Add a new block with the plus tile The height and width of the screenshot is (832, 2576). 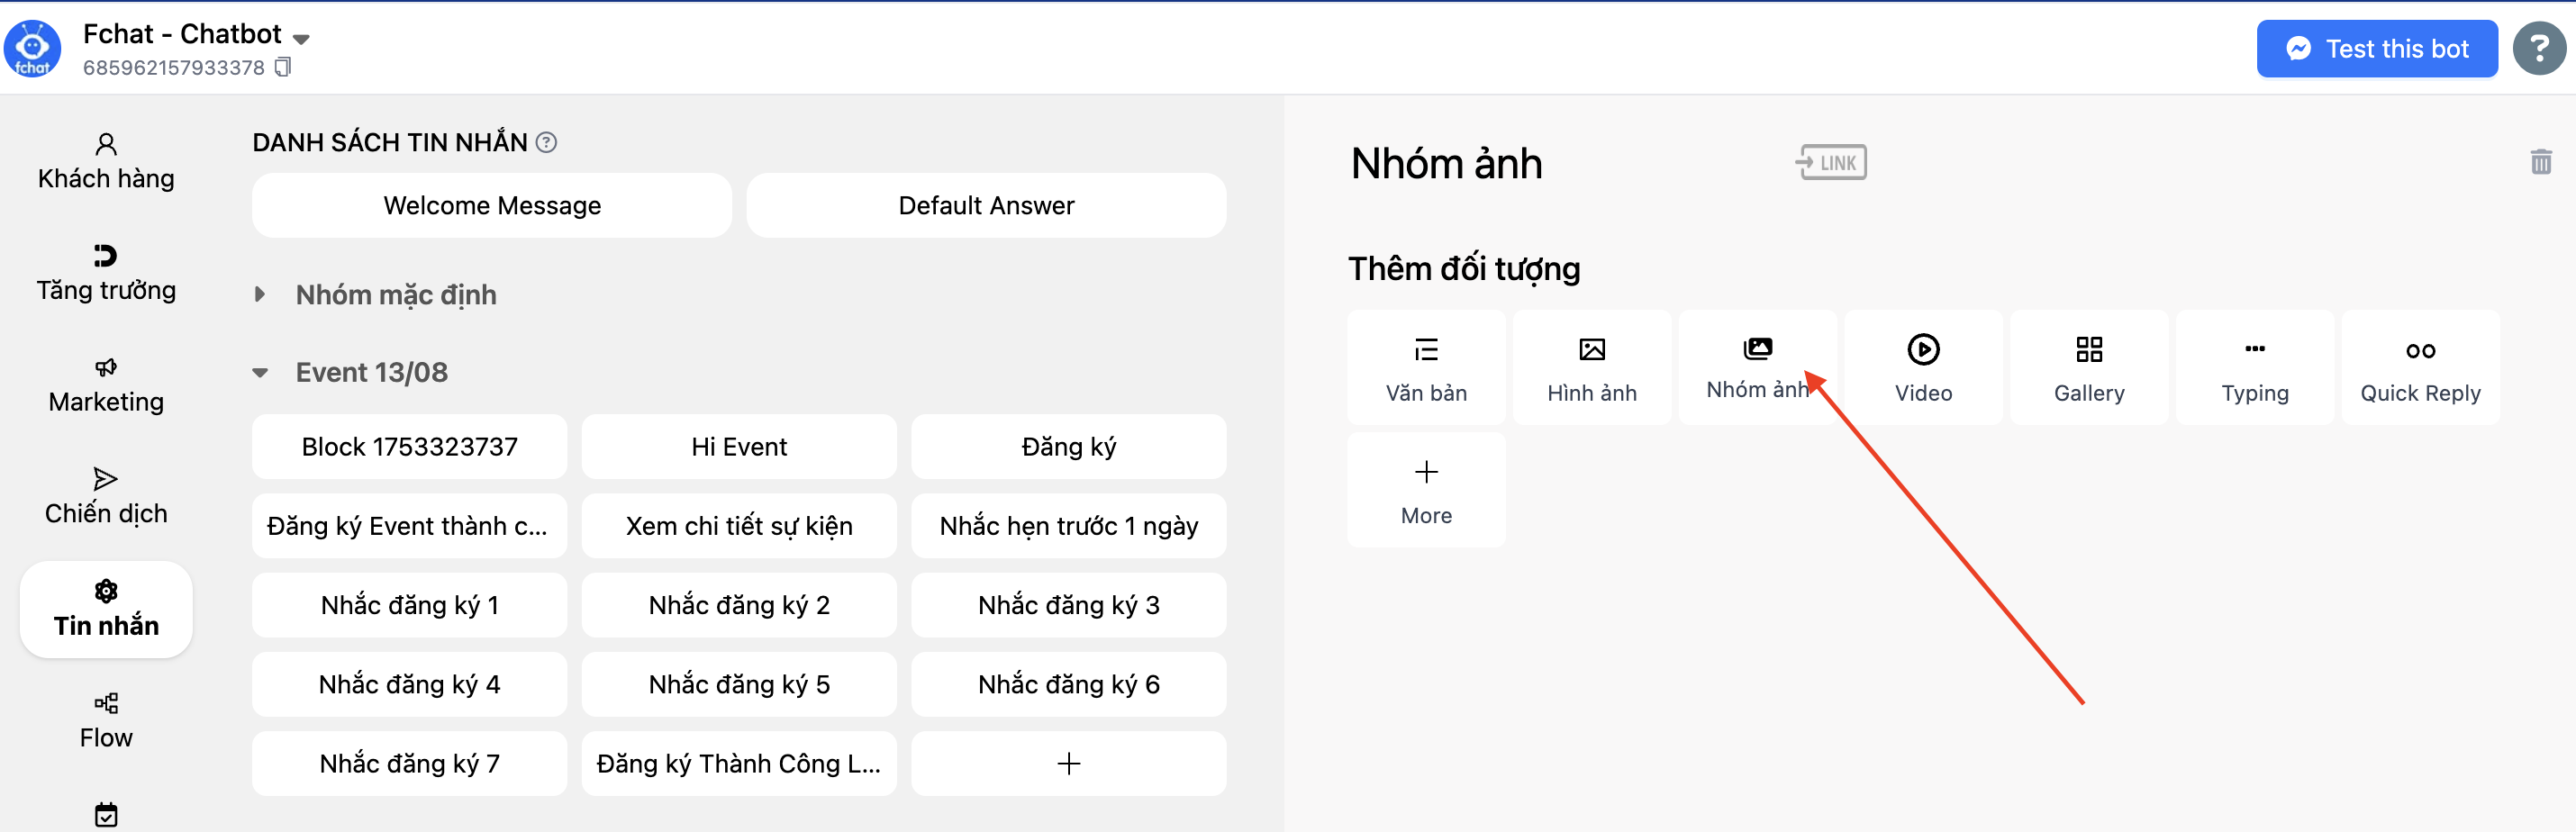pyautogui.click(x=1067, y=763)
